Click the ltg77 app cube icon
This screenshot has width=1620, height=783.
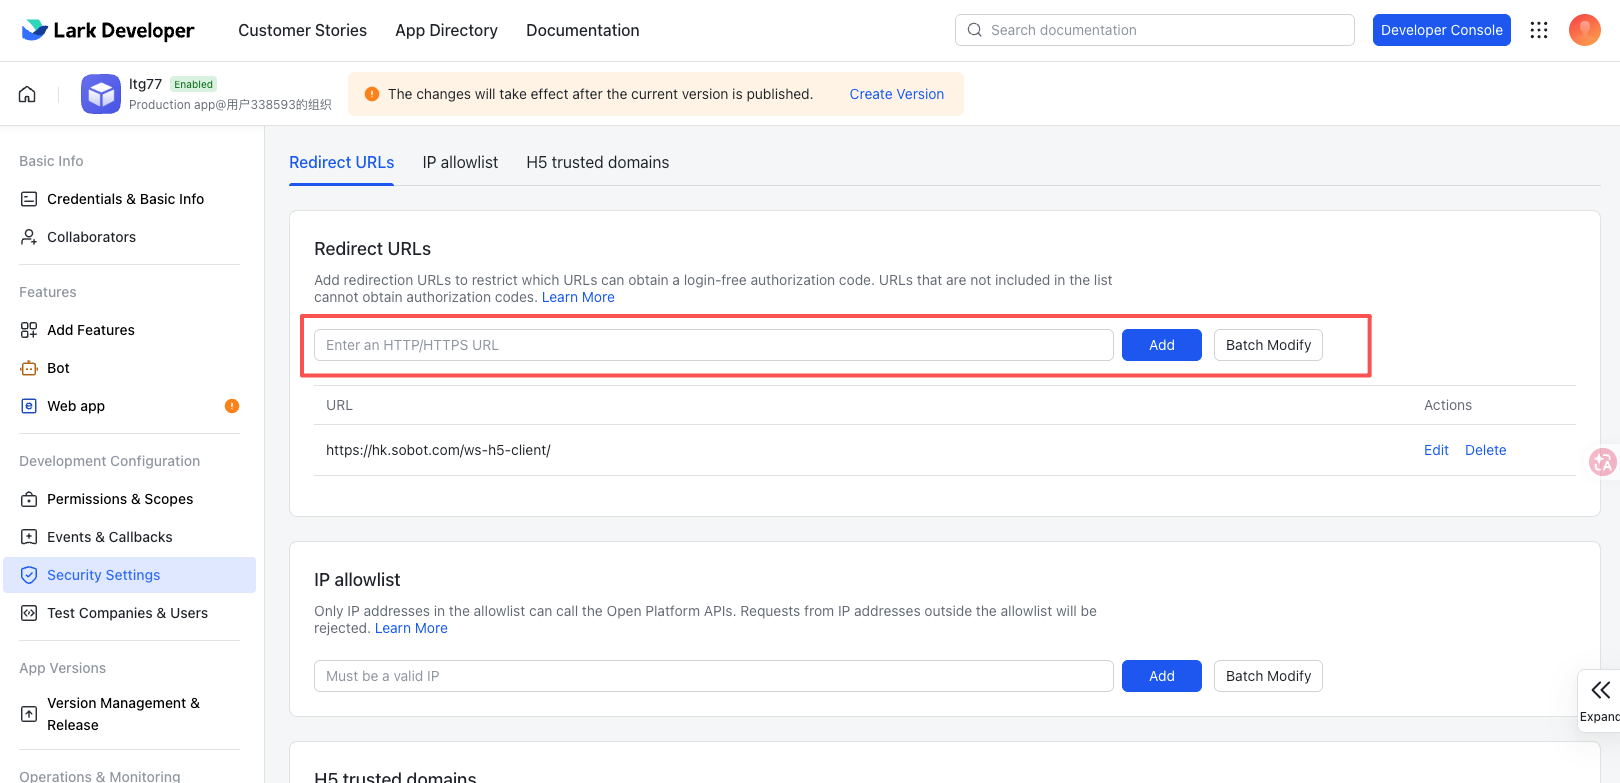(101, 94)
